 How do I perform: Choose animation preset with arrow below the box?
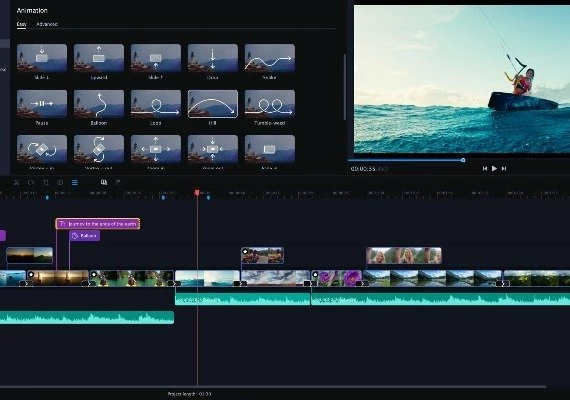156,58
